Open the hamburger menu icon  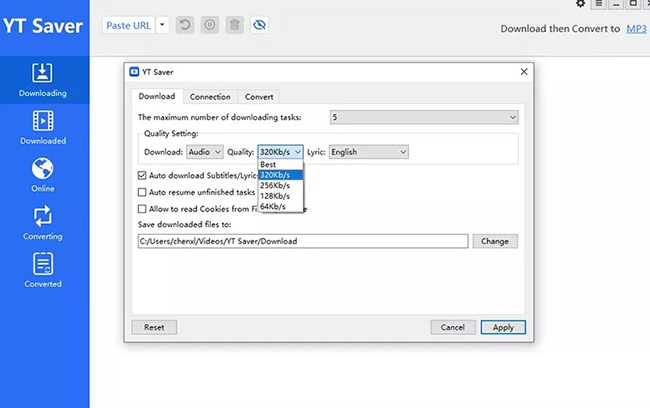[599, 4]
